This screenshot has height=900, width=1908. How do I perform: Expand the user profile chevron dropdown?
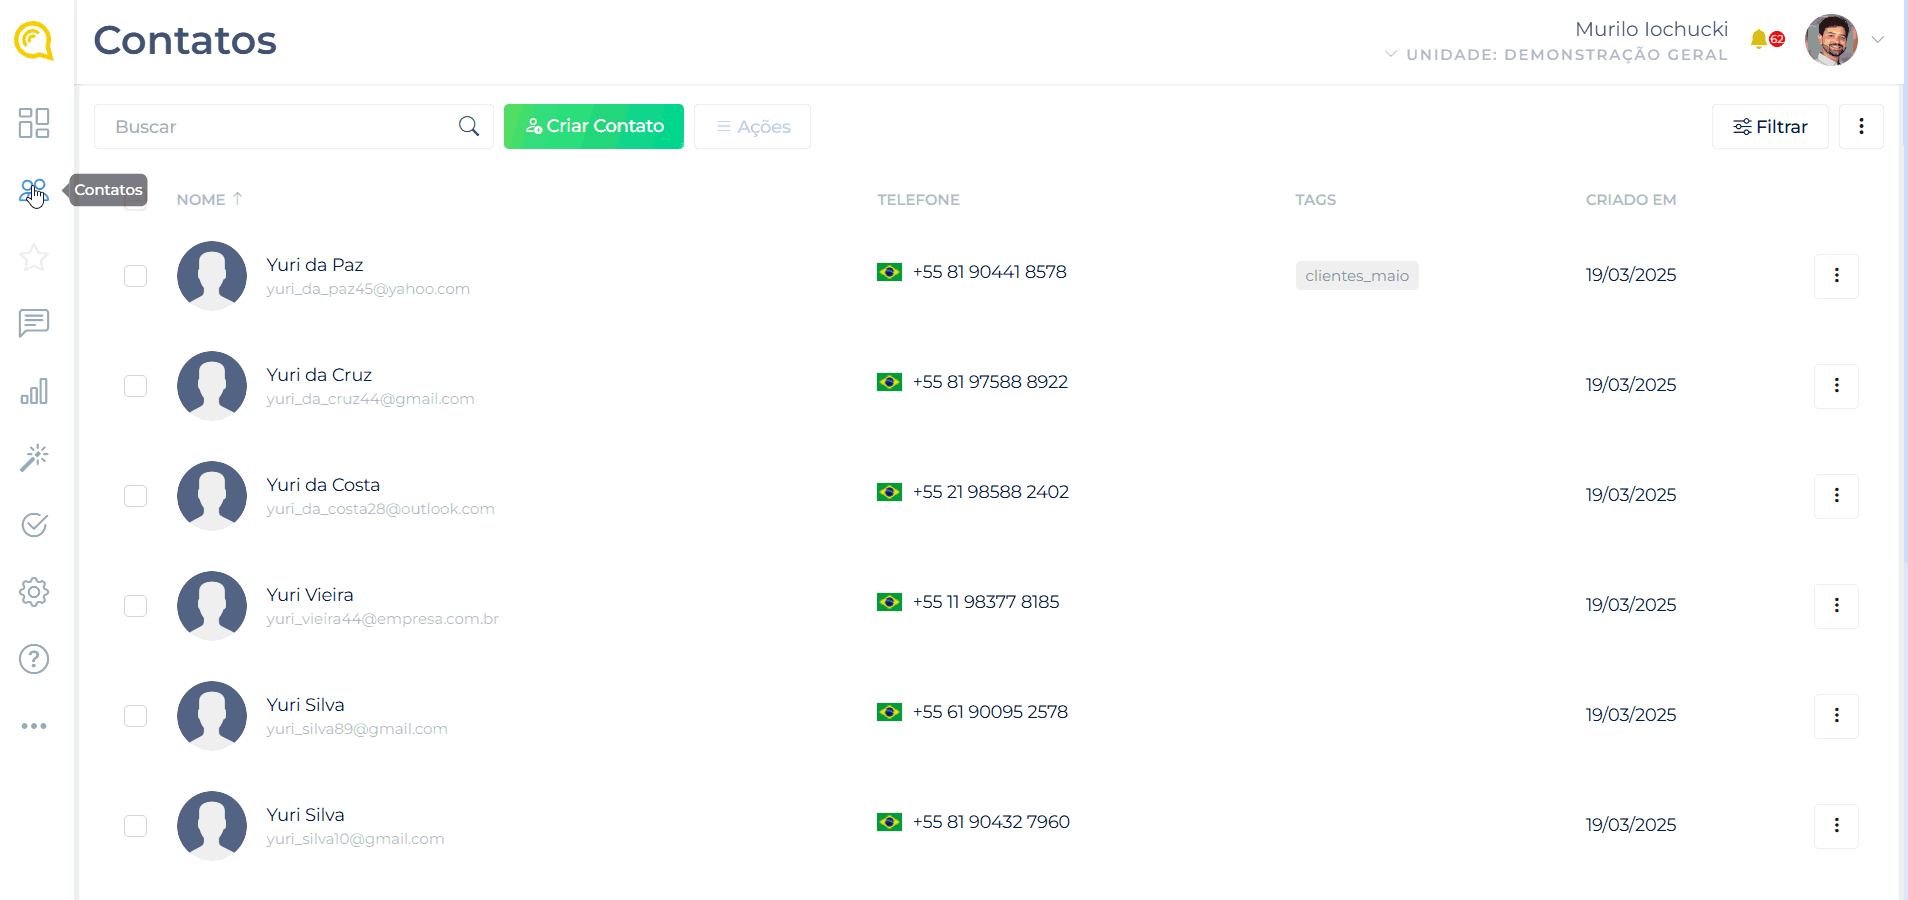tap(1878, 40)
